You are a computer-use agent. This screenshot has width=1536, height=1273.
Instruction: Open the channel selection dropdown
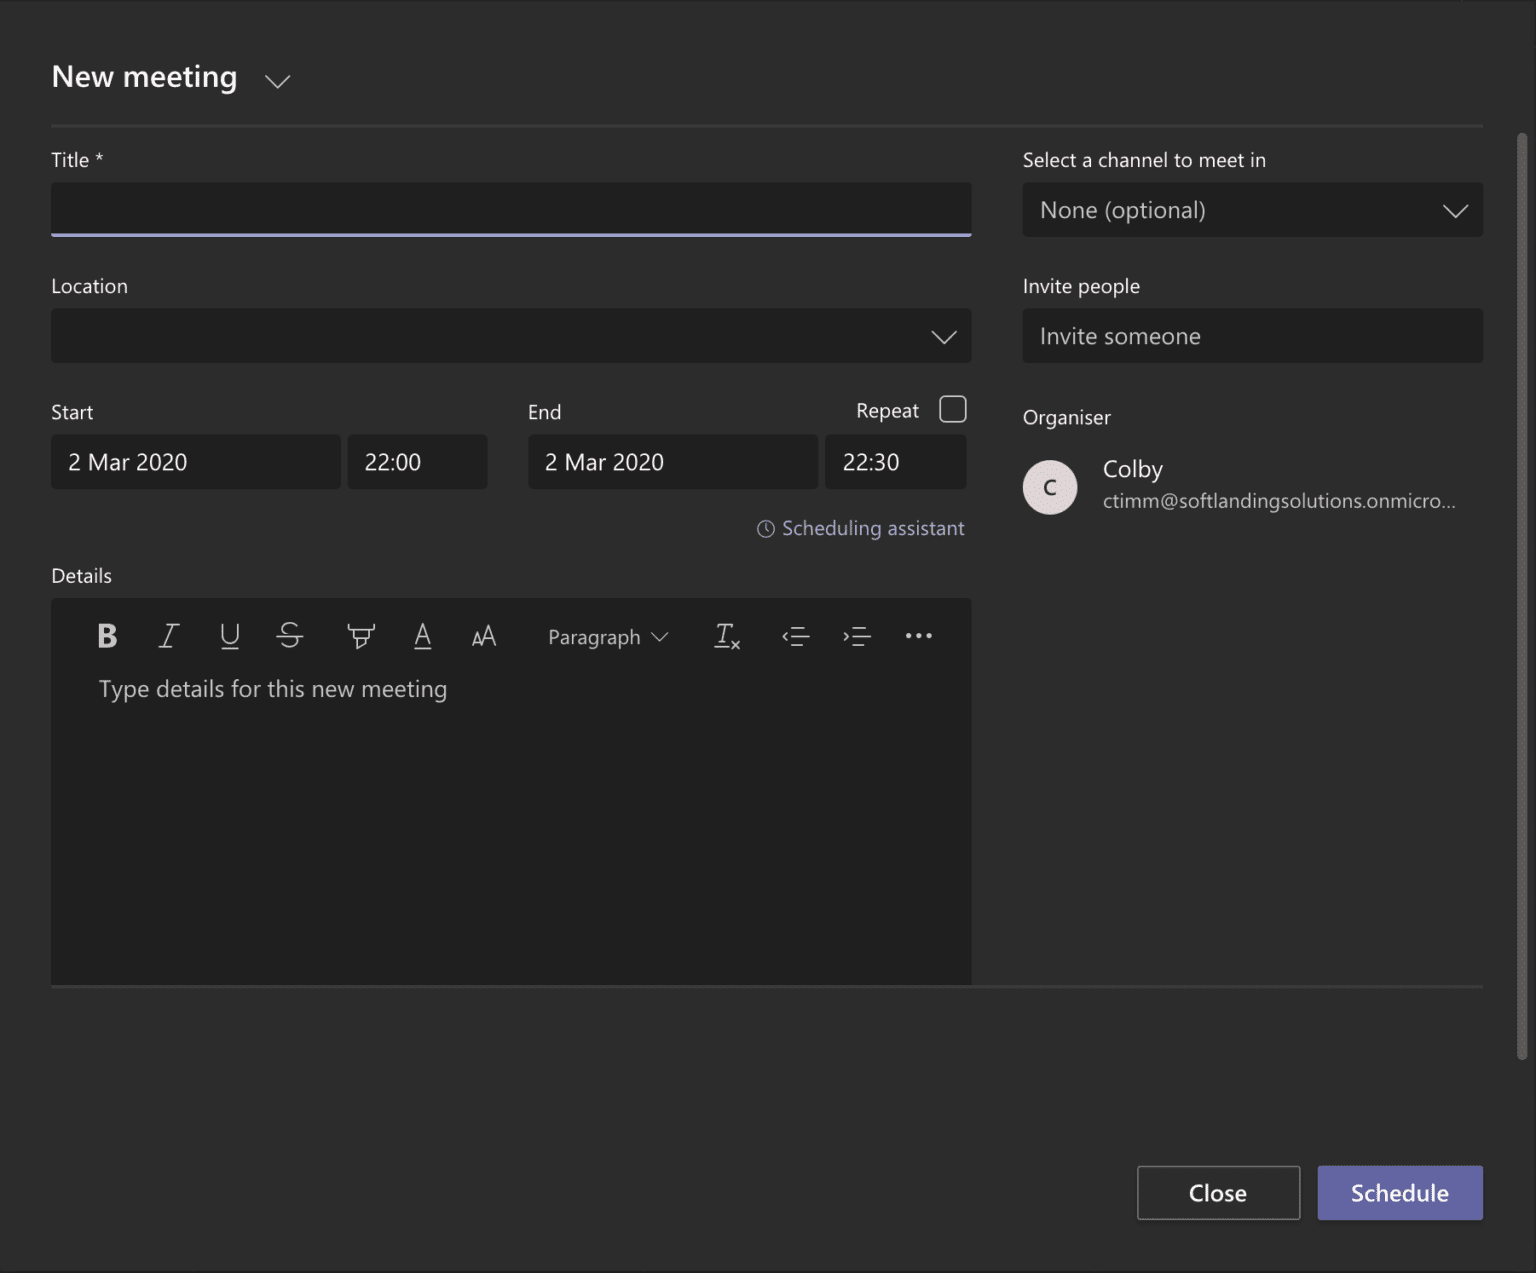coord(1252,210)
